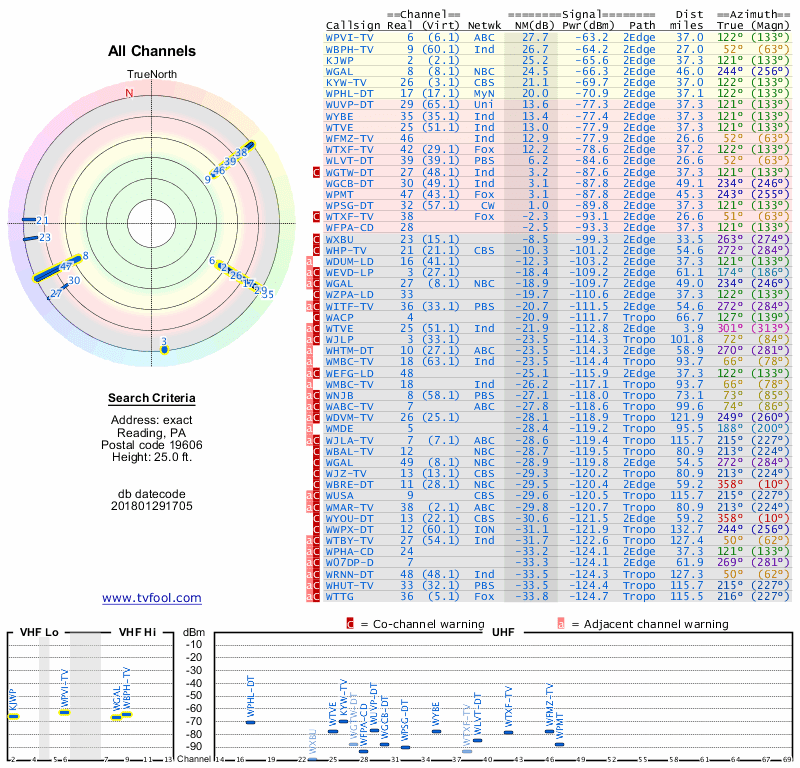Click co-channel C marker beside WBRE-DT
This screenshot has width=800, height=768.
[316, 485]
